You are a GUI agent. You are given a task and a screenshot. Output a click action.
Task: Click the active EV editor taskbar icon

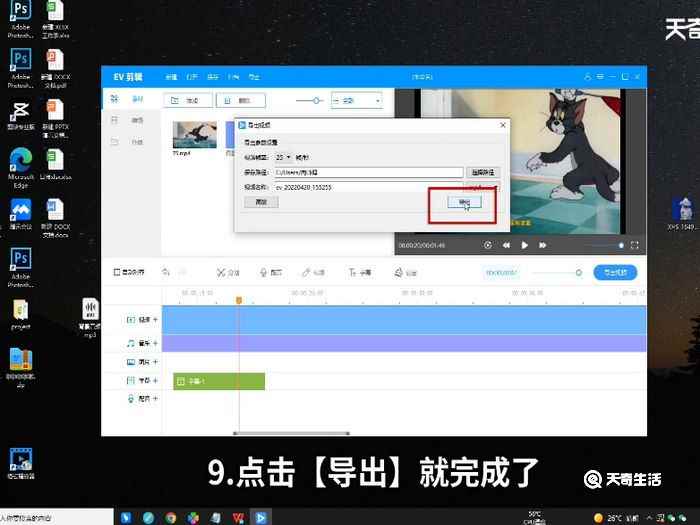pos(261,517)
